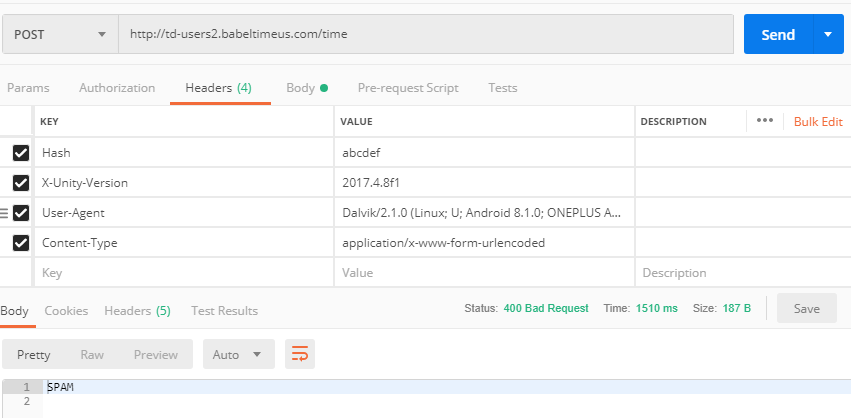This screenshot has width=851, height=418.
Task: Open the three-dots column options menu
Action: 765,121
